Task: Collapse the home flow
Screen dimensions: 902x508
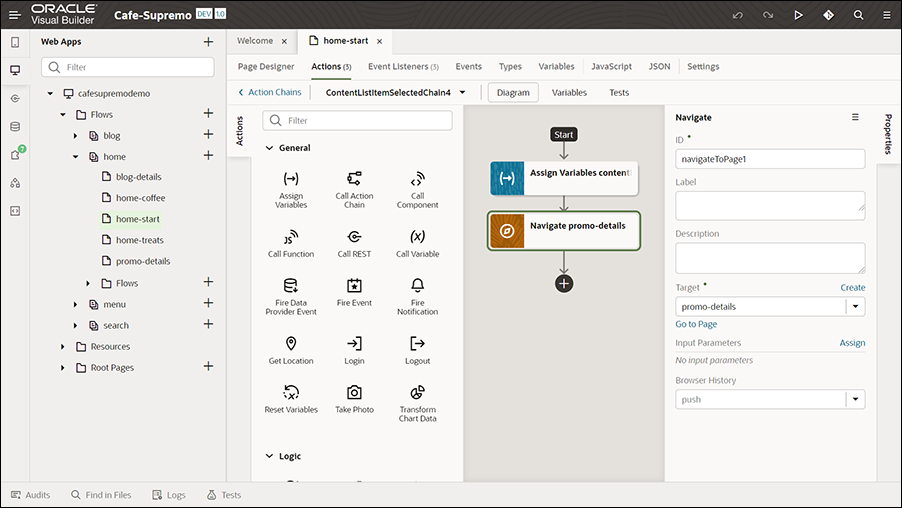Action: point(75,156)
